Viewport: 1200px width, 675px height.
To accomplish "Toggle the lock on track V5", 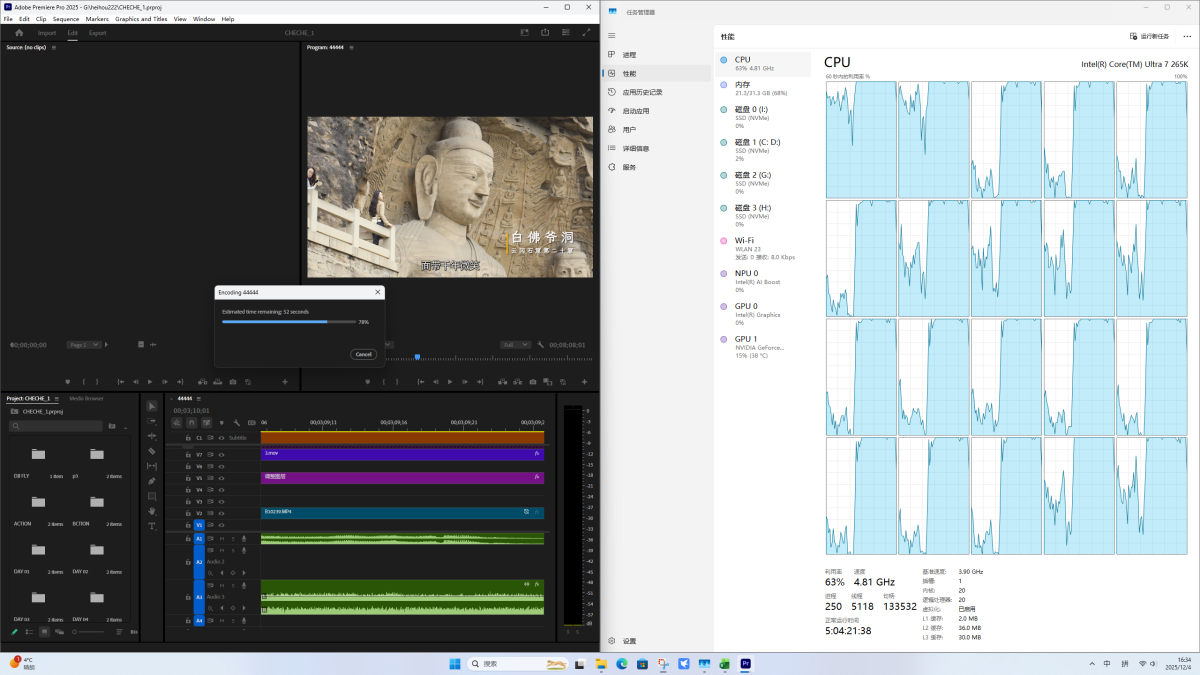I will point(188,478).
